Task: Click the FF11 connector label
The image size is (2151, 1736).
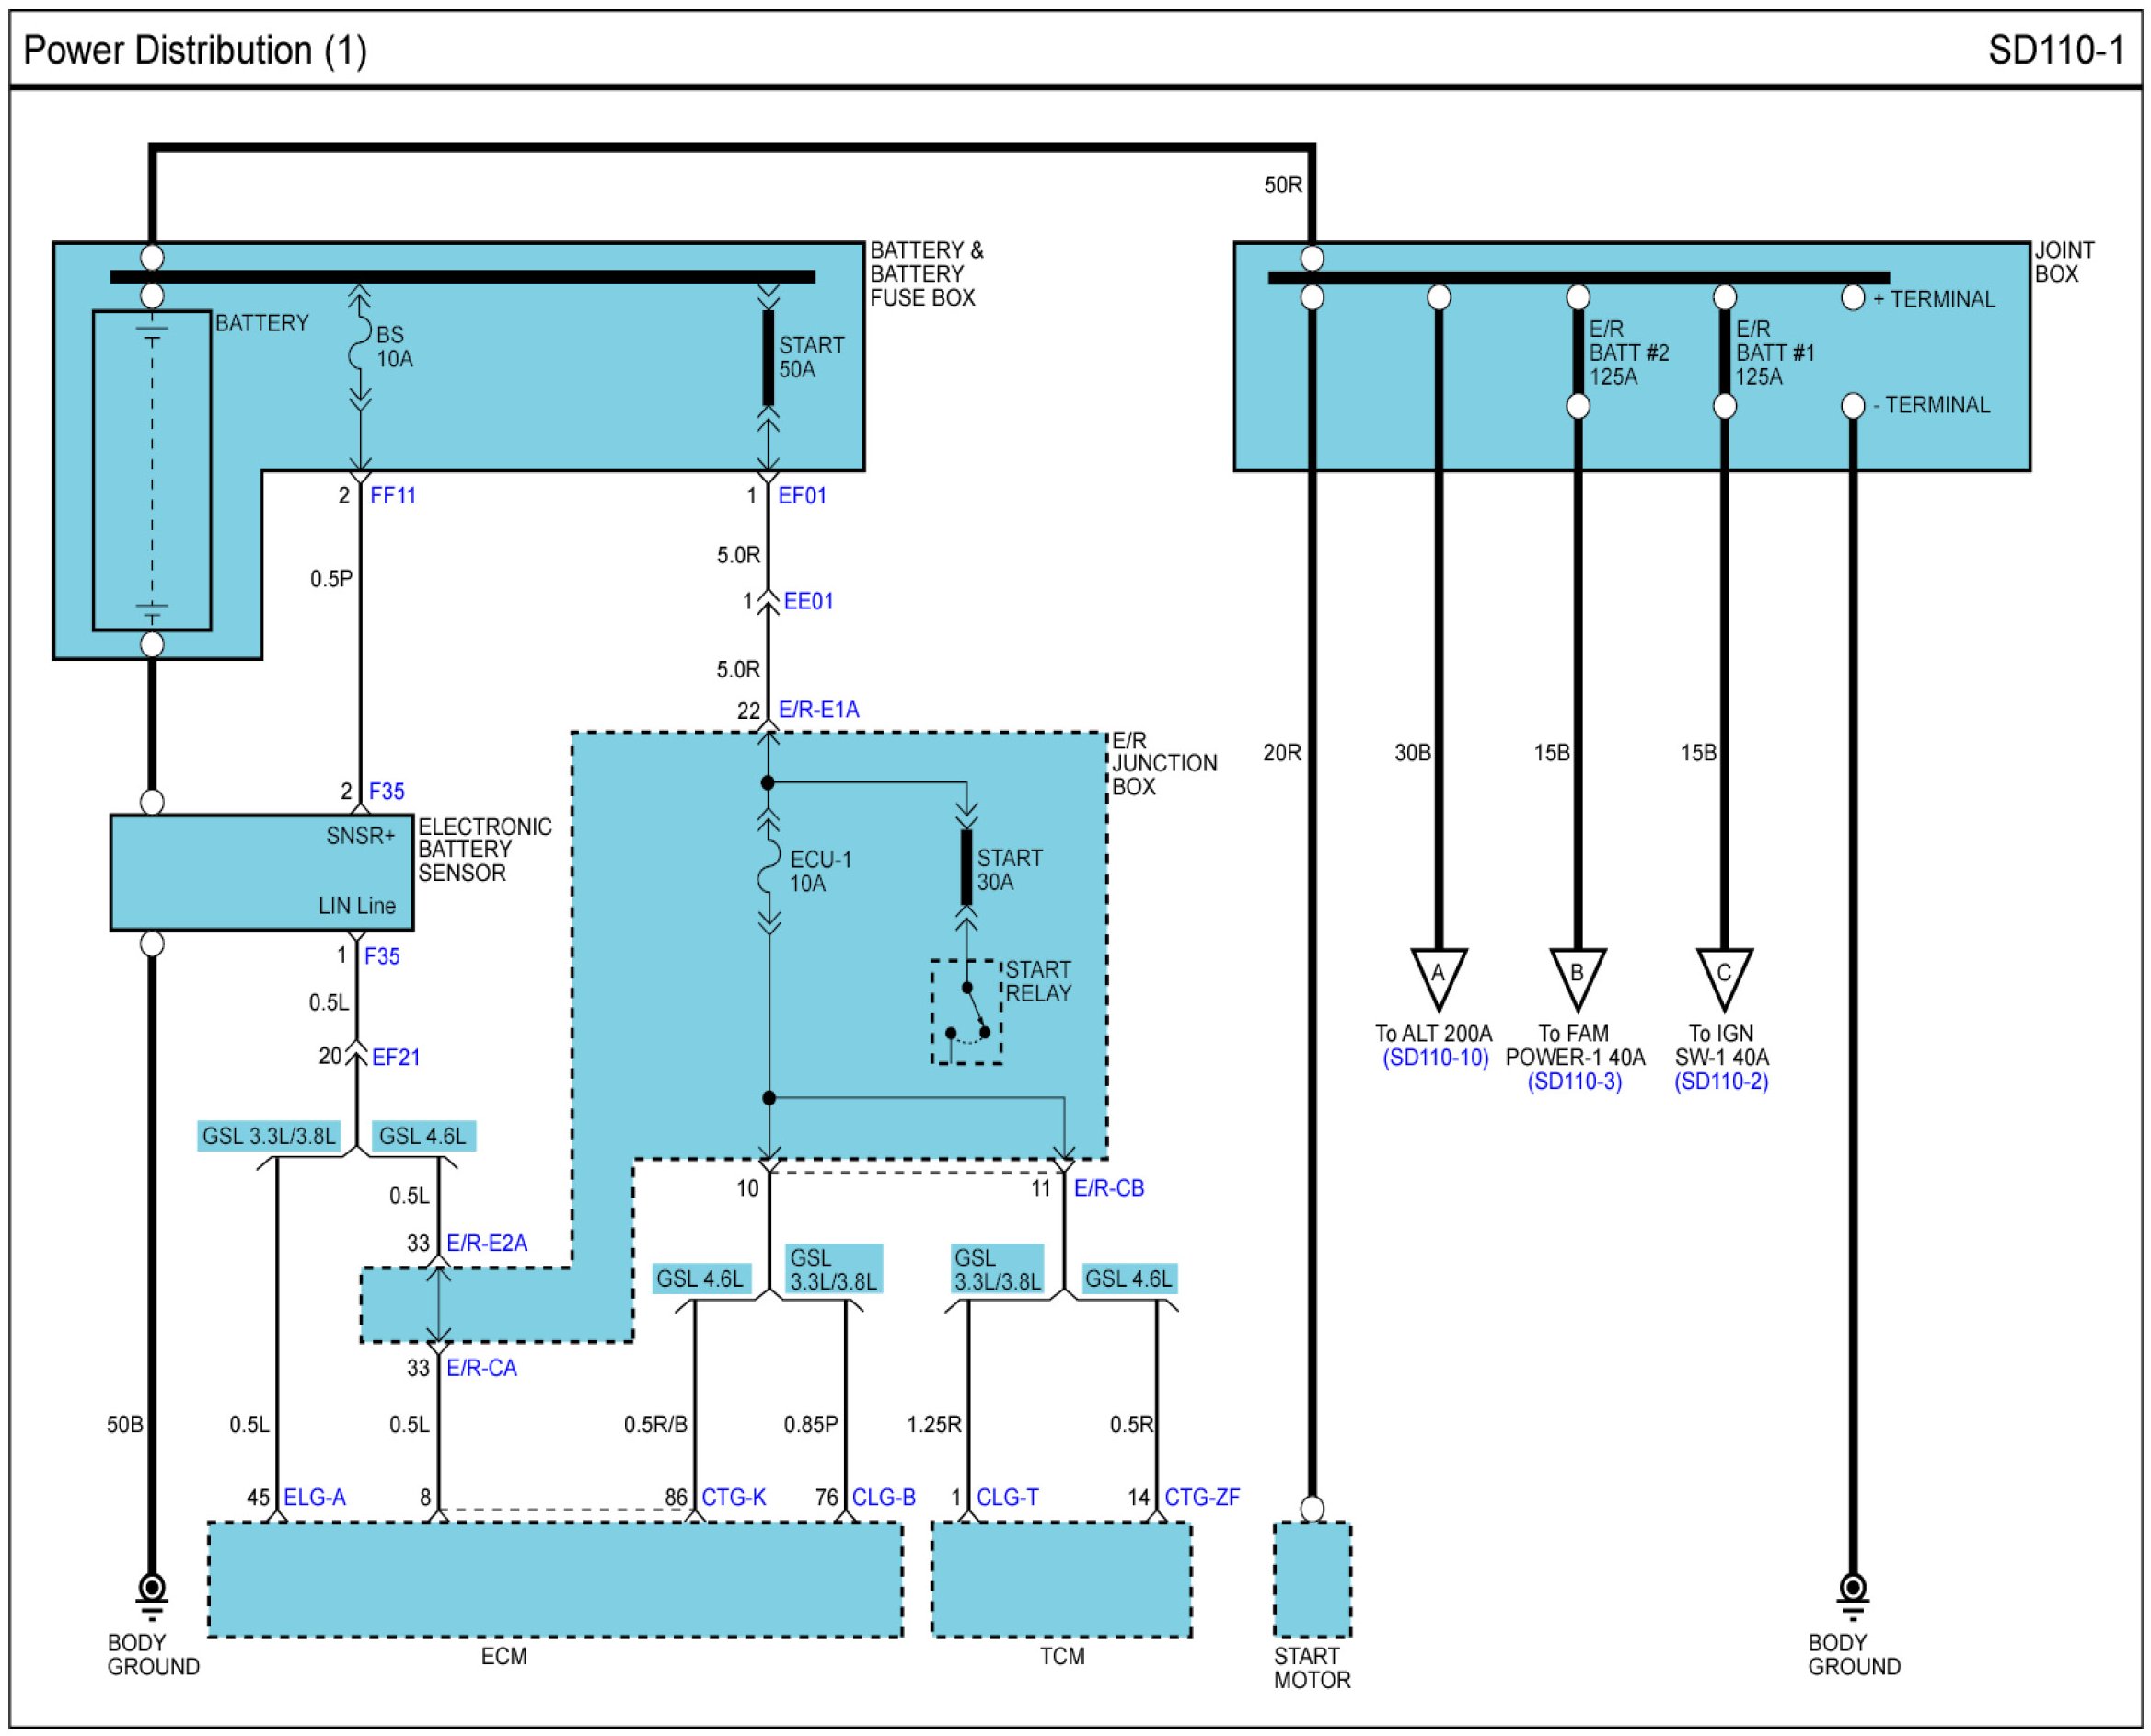Action: pyautogui.click(x=392, y=496)
